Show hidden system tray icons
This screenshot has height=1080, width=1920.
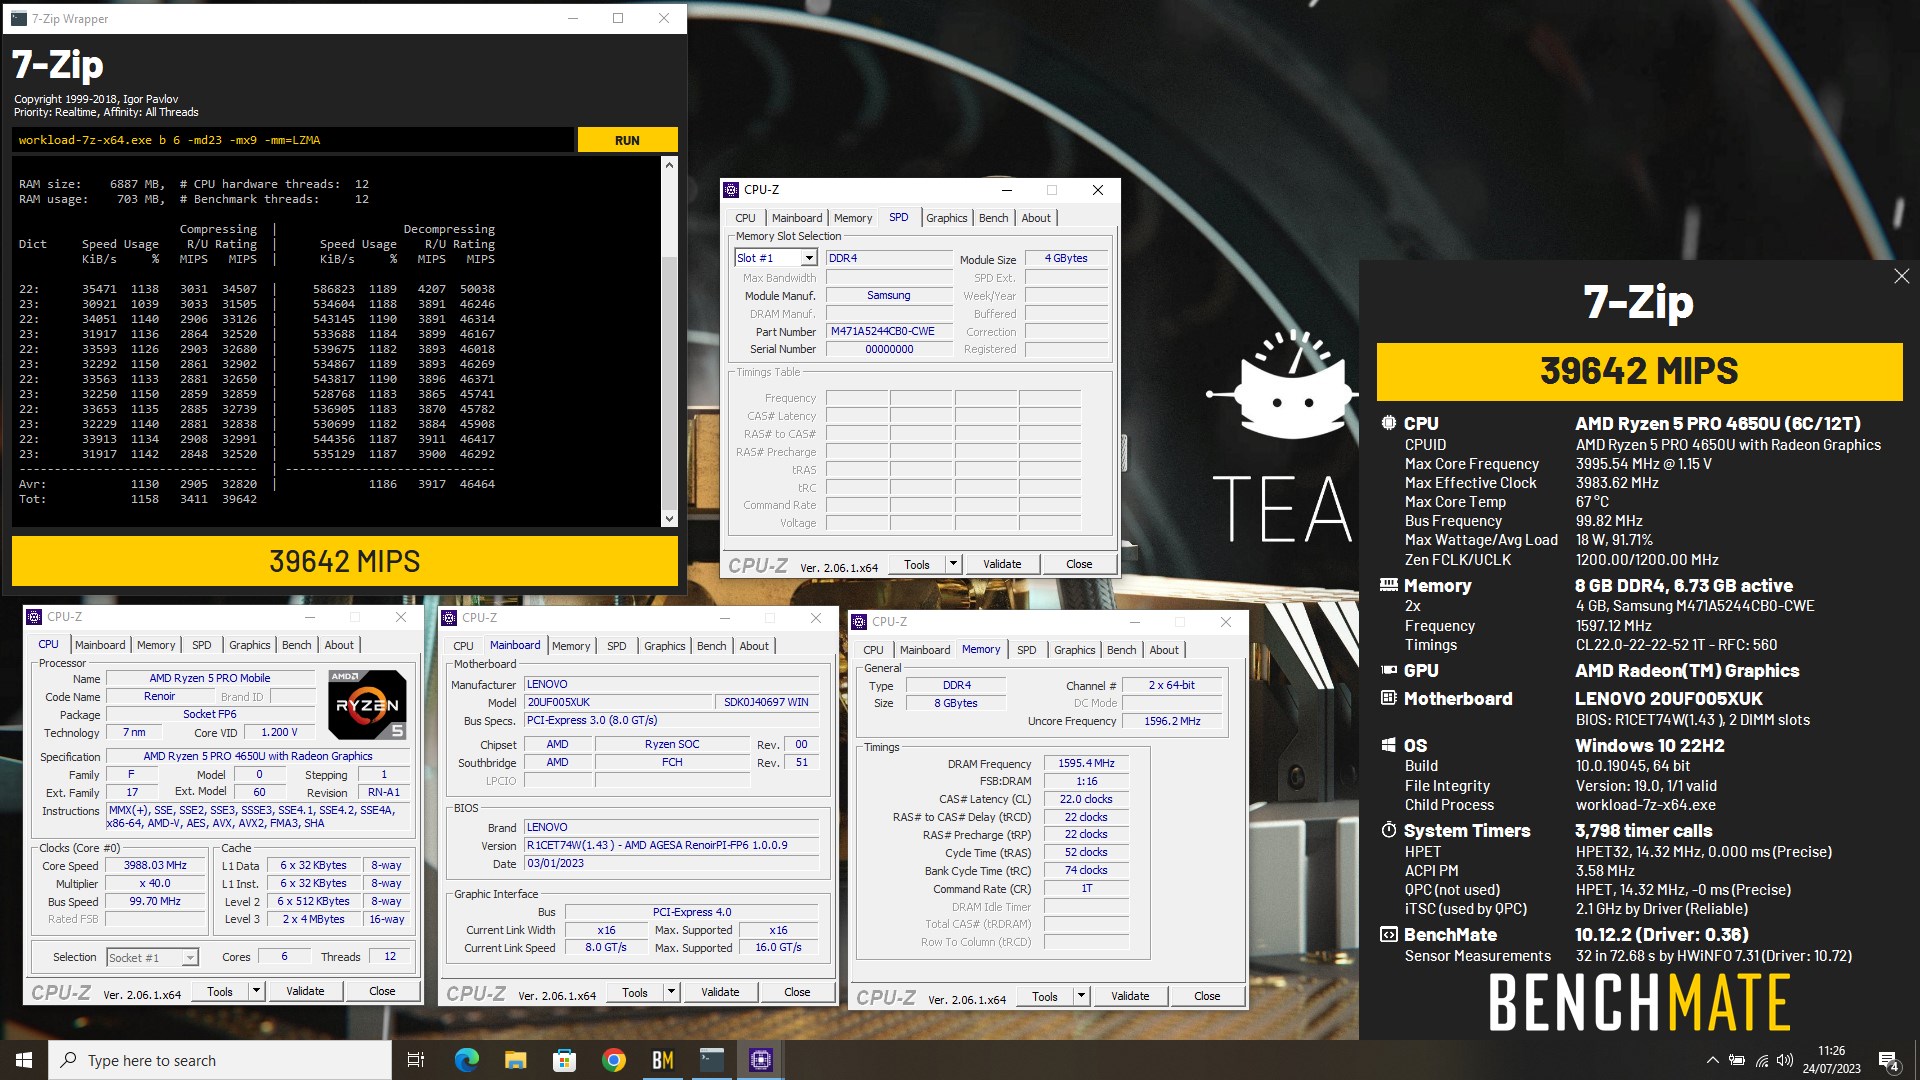(x=1712, y=1060)
